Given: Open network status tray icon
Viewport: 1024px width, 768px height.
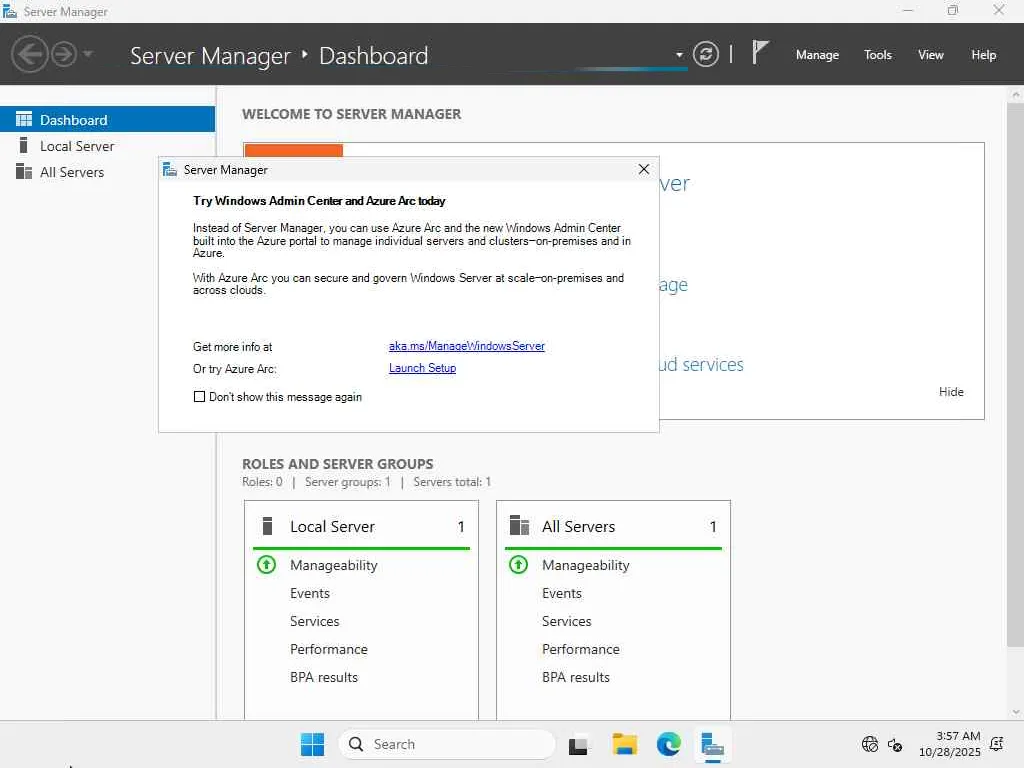Looking at the screenshot, I should [x=869, y=744].
